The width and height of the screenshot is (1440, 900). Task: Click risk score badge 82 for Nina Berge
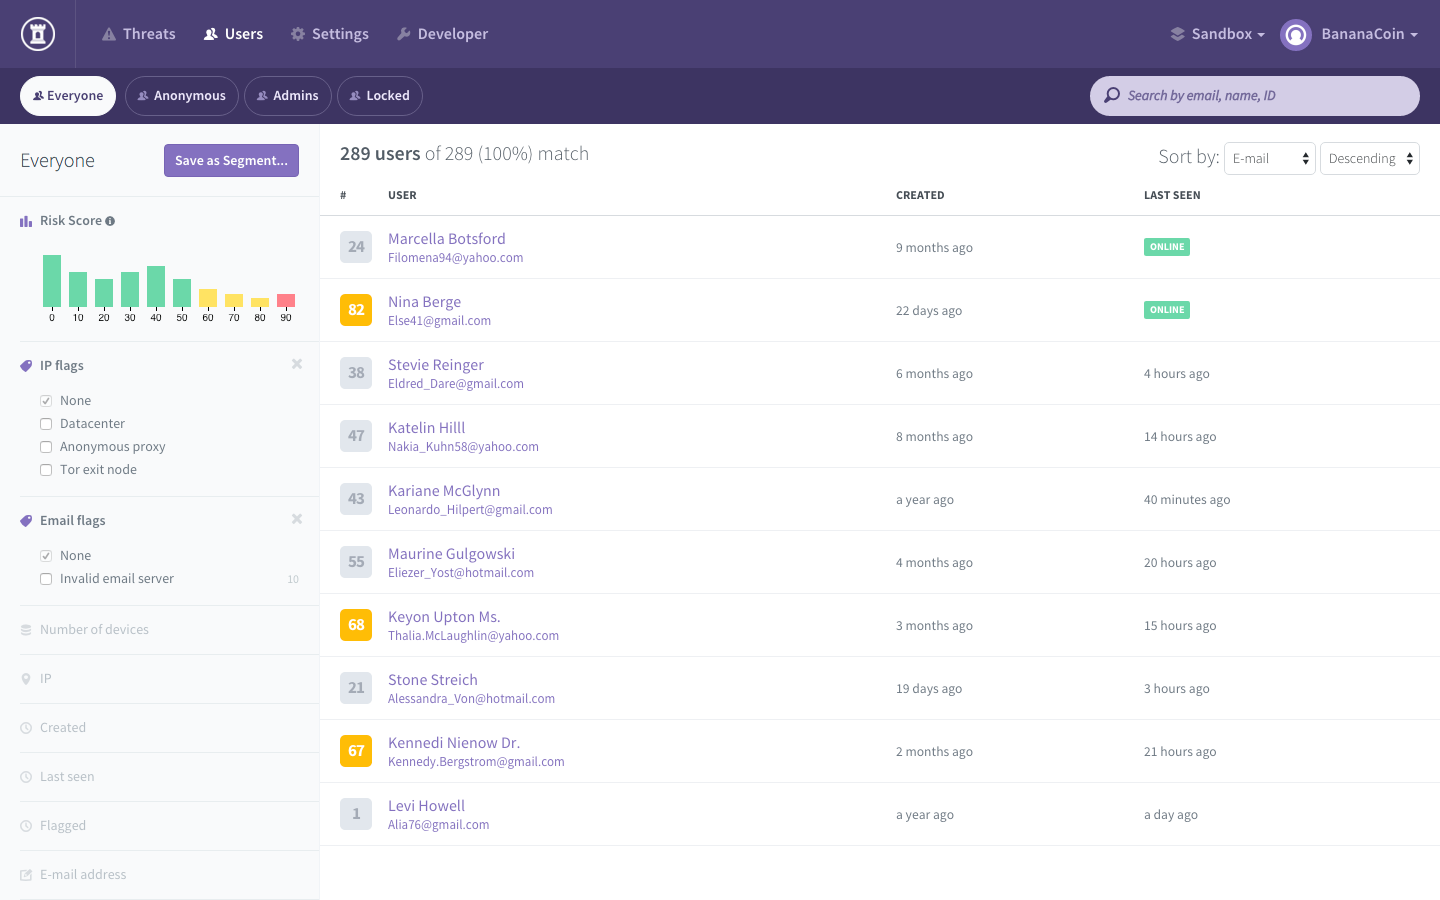[x=356, y=310]
